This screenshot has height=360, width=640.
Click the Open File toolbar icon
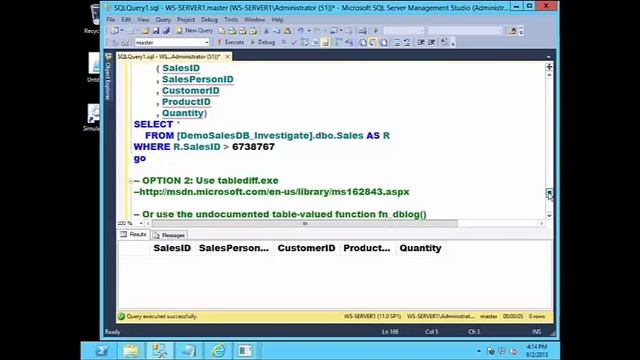[145, 31]
